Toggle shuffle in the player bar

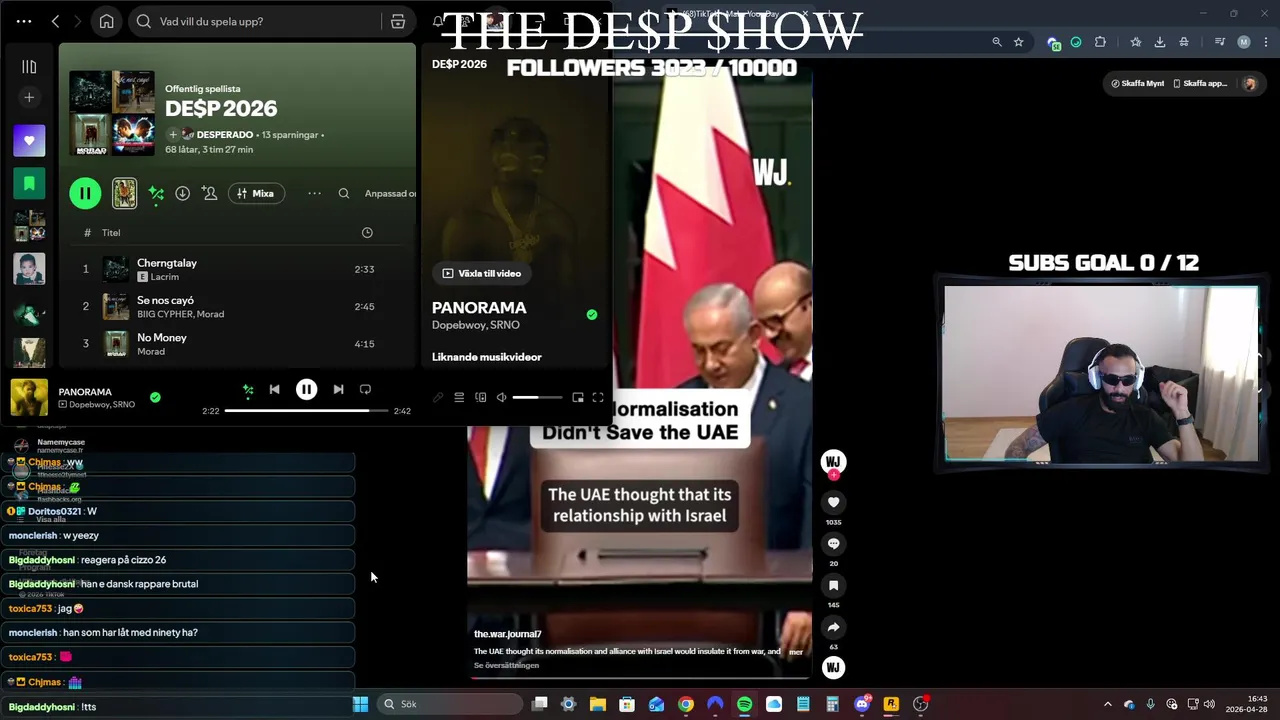248,390
